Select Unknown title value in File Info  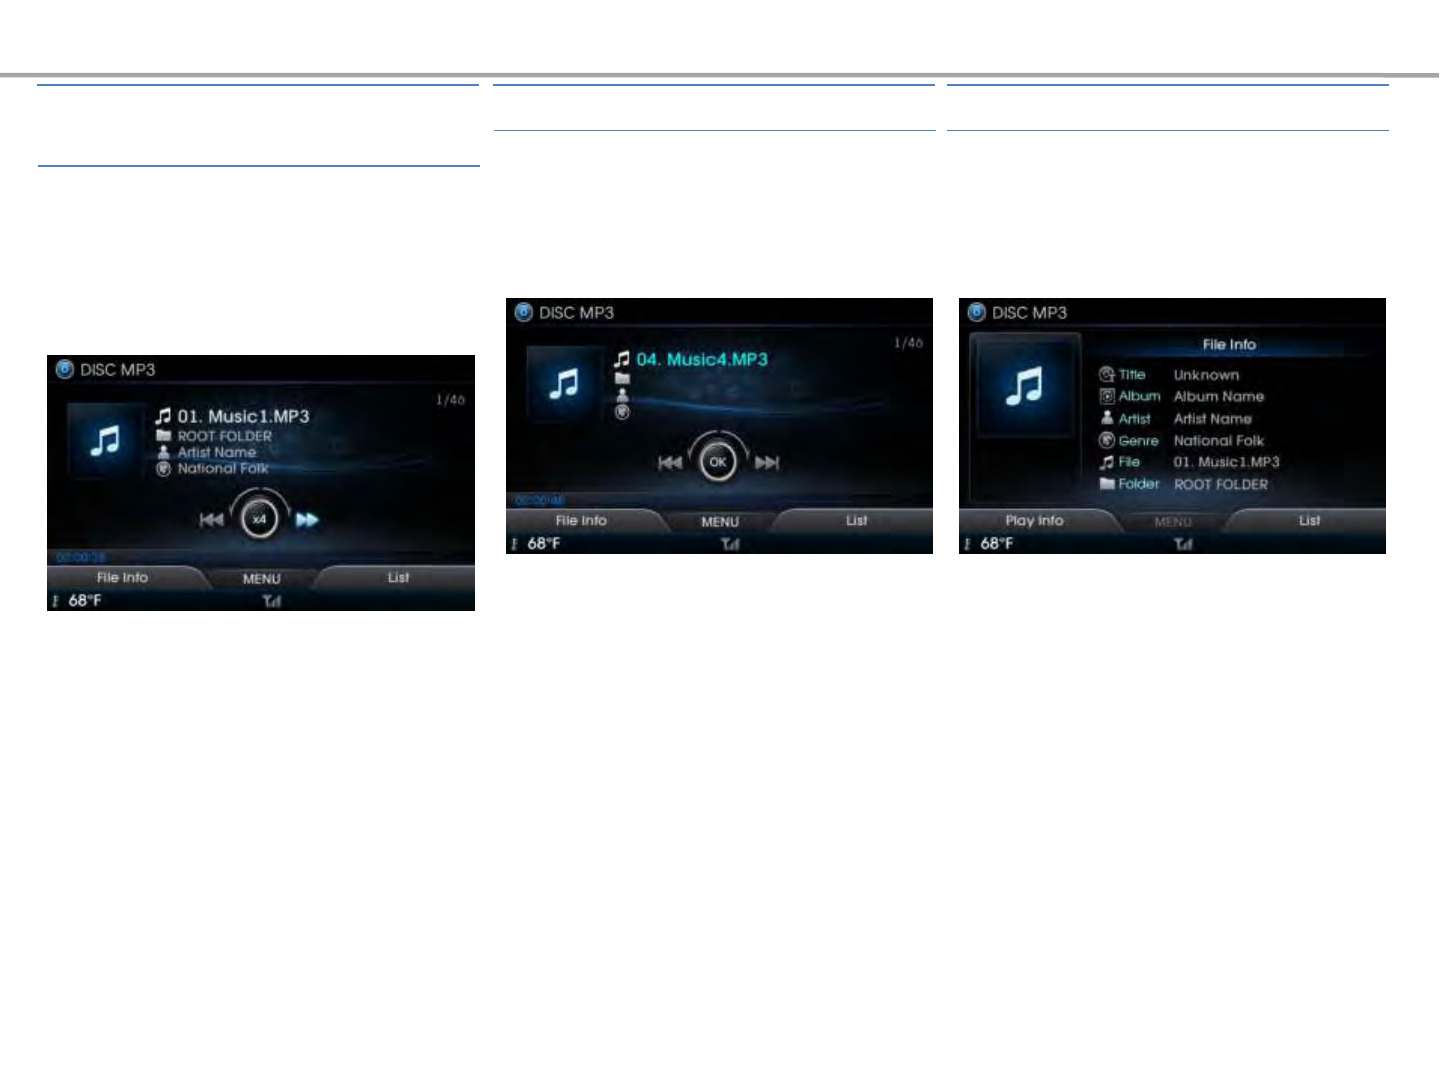[x=1206, y=375]
